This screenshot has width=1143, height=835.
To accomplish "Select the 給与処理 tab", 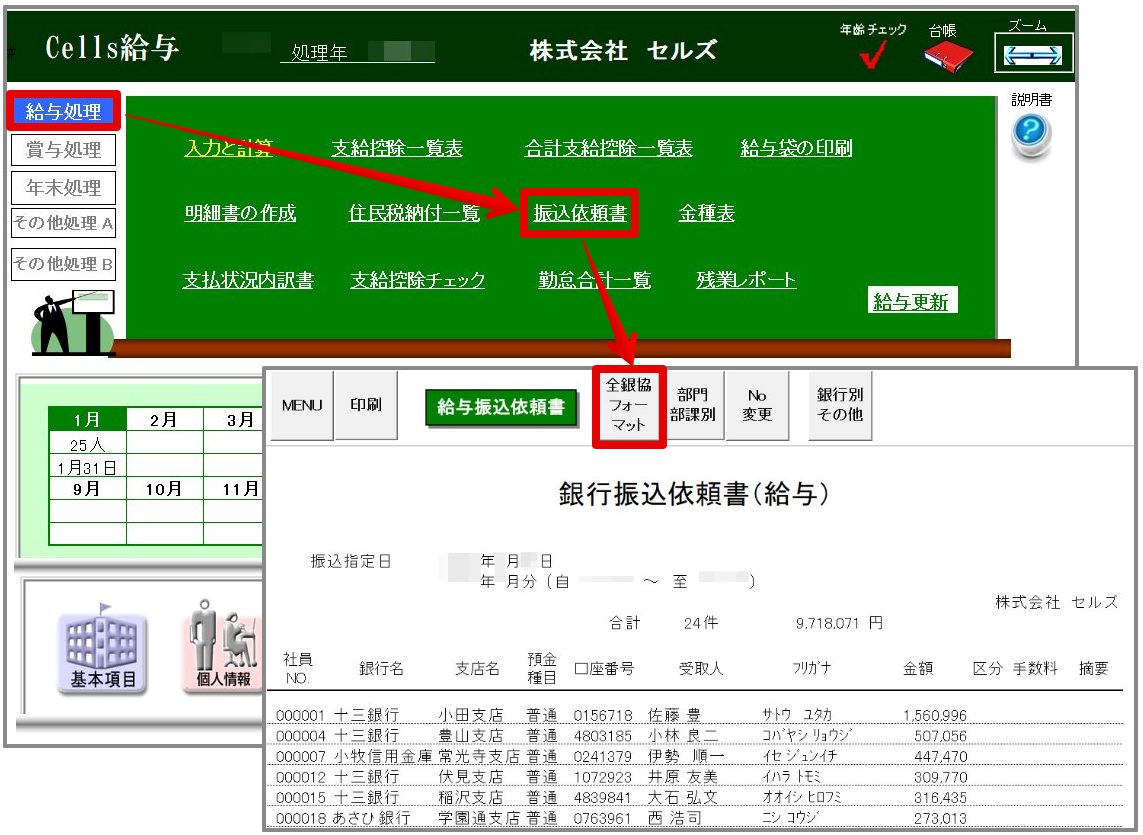I will 64,112.
